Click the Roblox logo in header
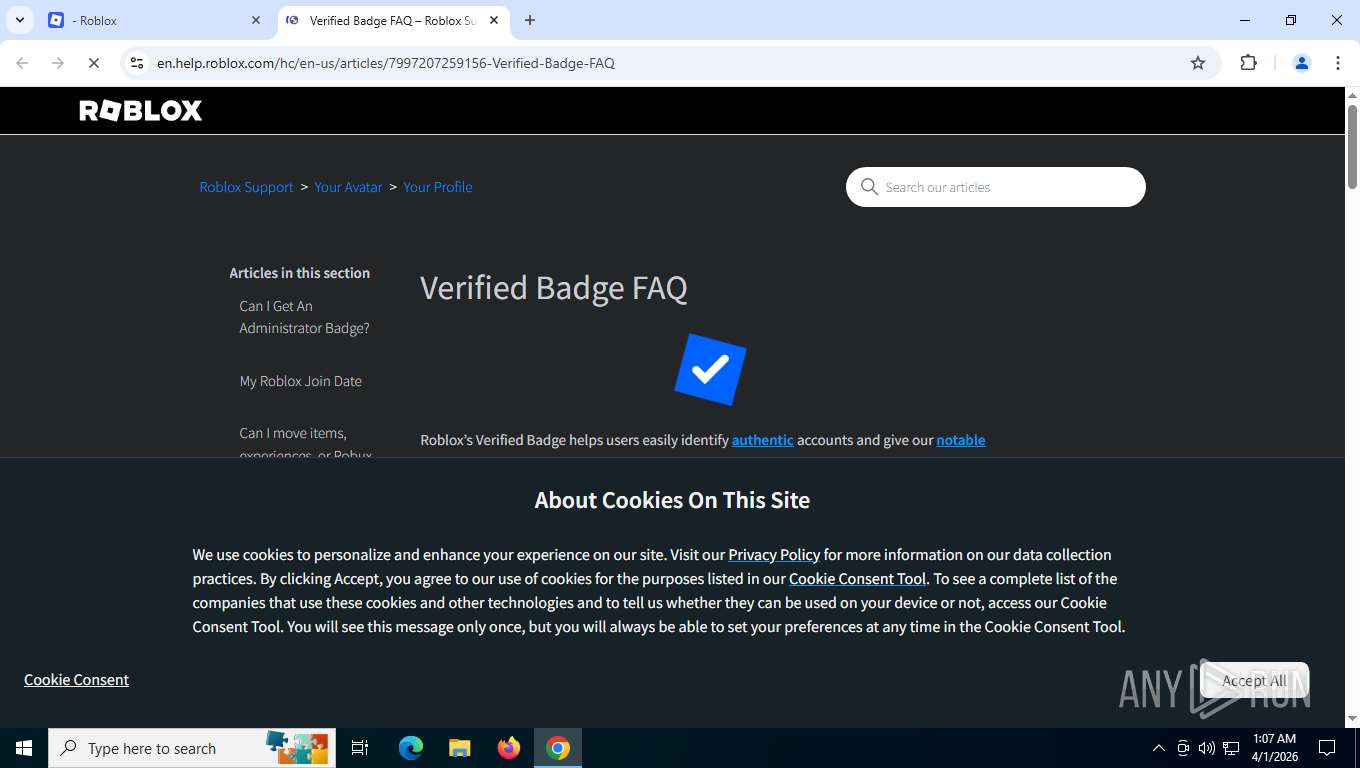 click(x=141, y=111)
